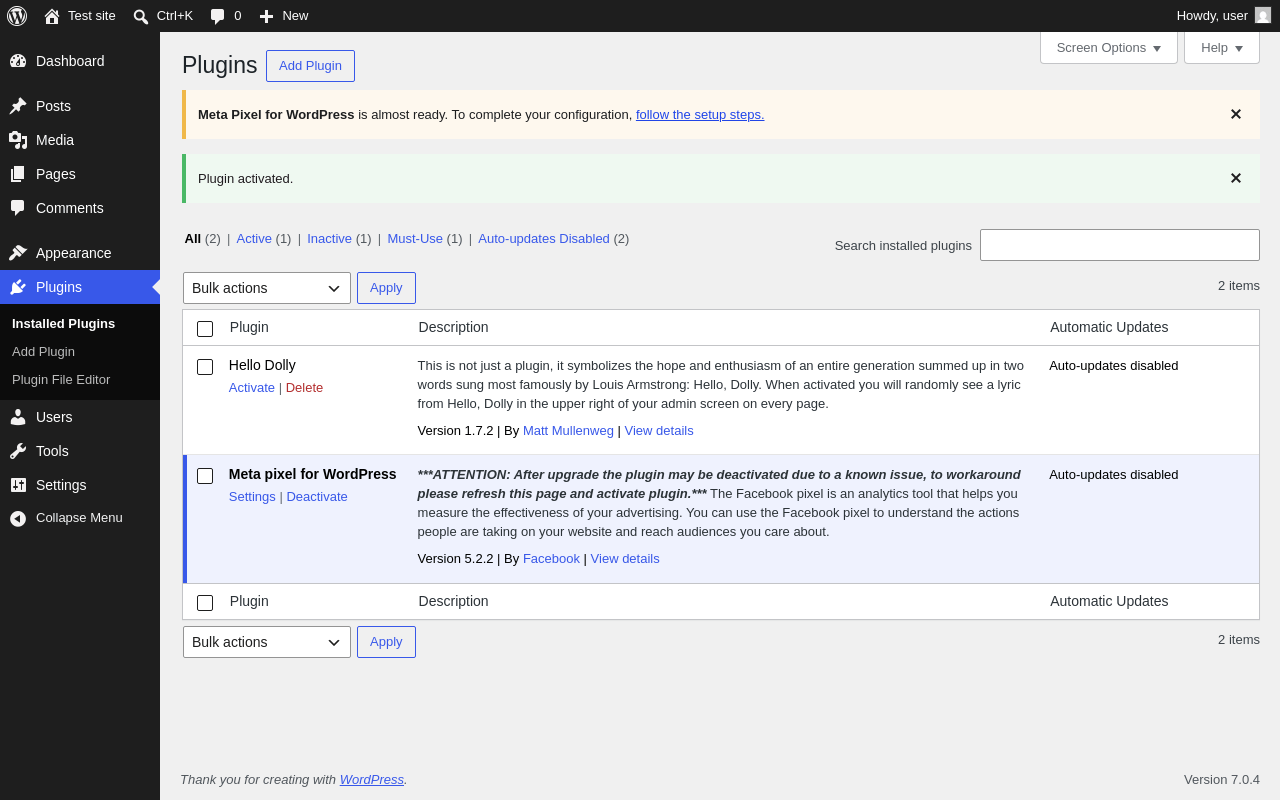Image resolution: width=1280 pixels, height=800 pixels.
Task: Activate the Hello Dolly plugin
Action: tap(252, 388)
